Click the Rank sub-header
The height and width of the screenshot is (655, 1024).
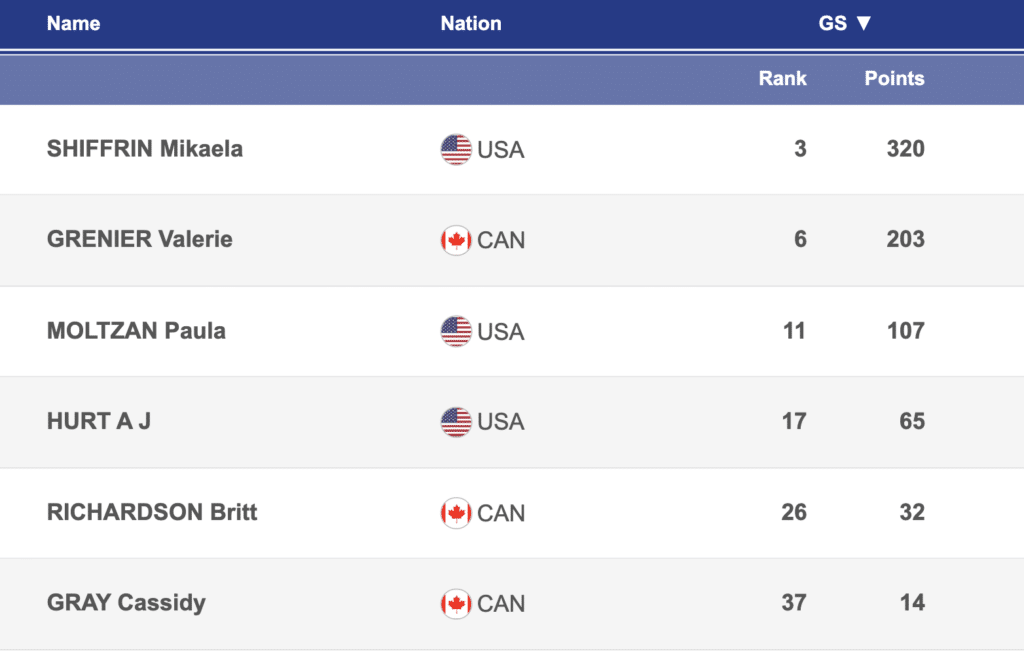point(782,78)
